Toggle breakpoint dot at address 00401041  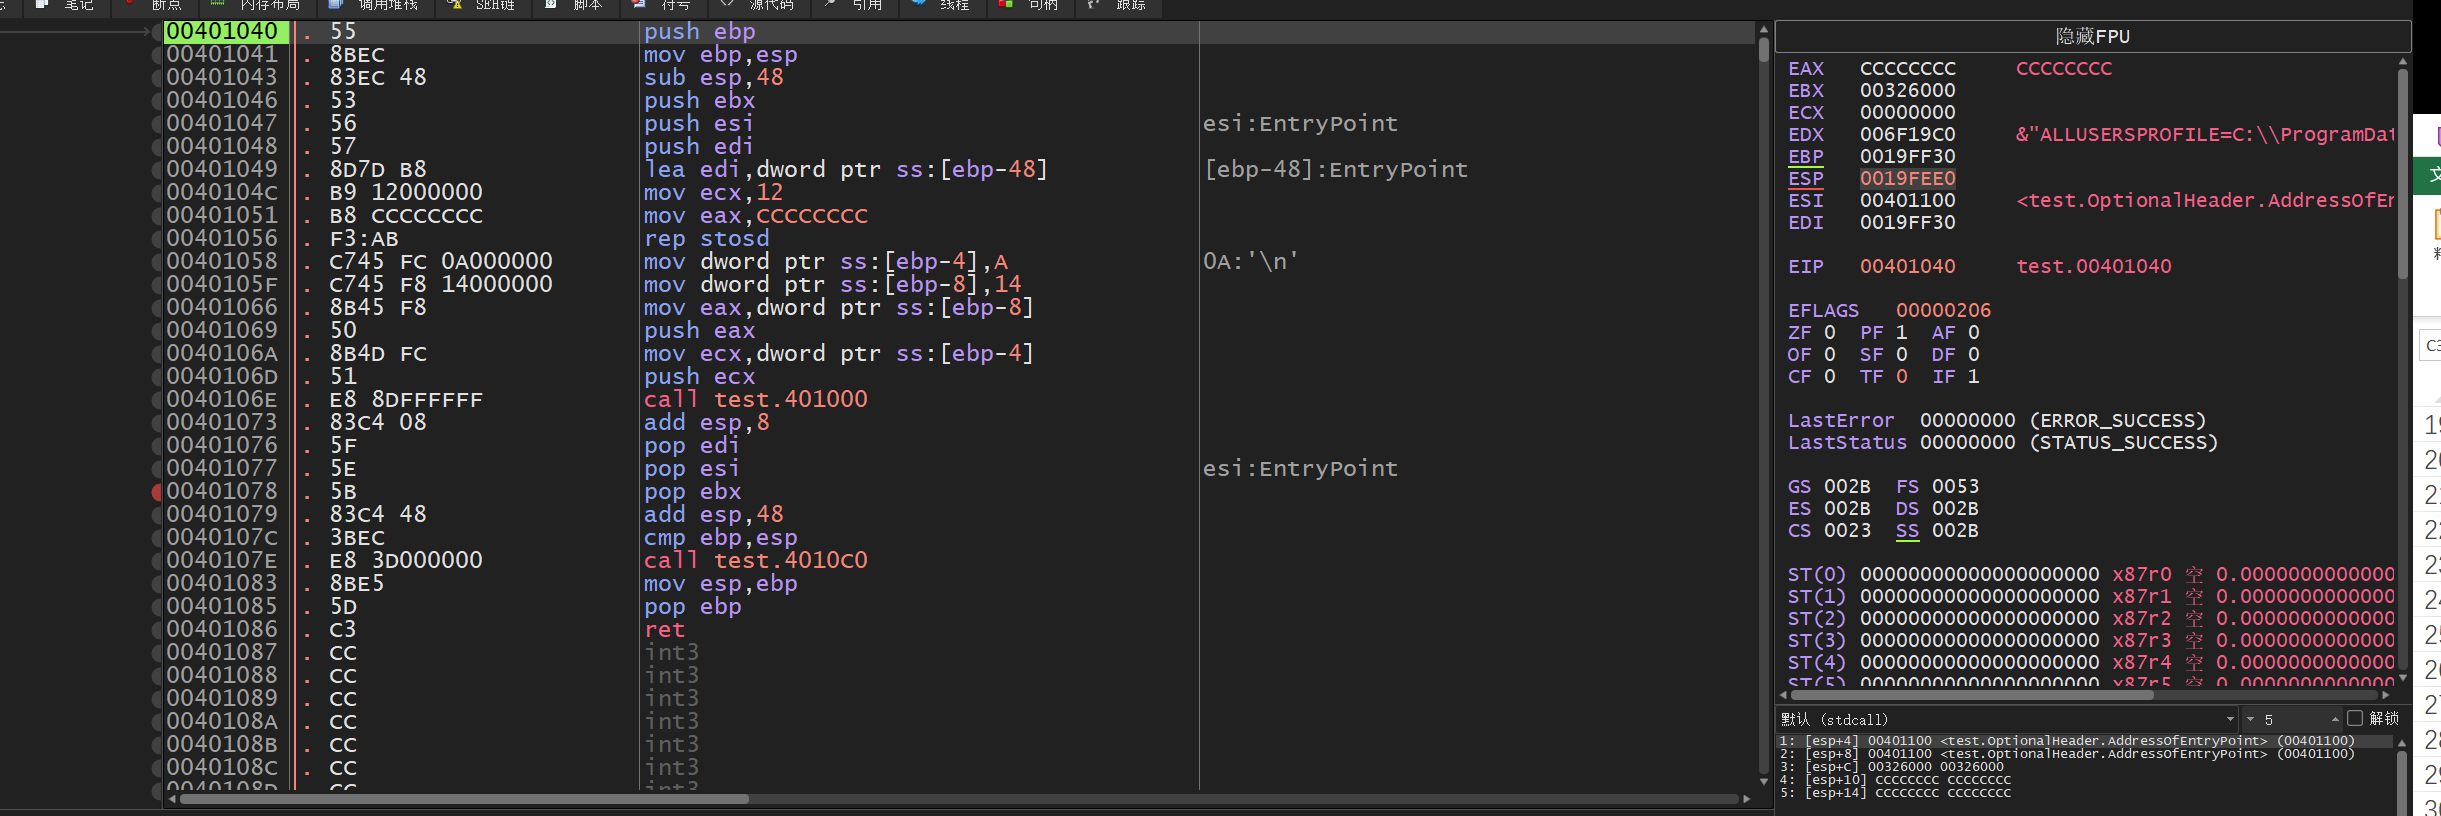click(x=157, y=55)
